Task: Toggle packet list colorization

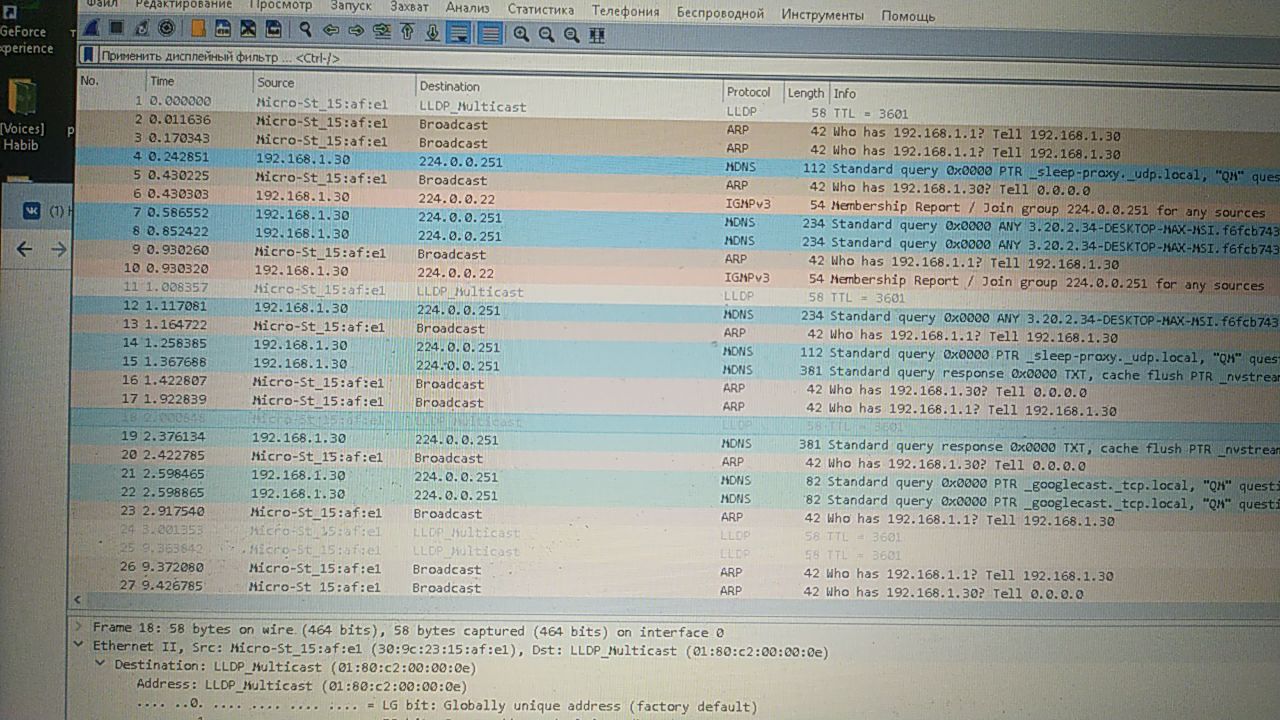Action: click(x=489, y=33)
